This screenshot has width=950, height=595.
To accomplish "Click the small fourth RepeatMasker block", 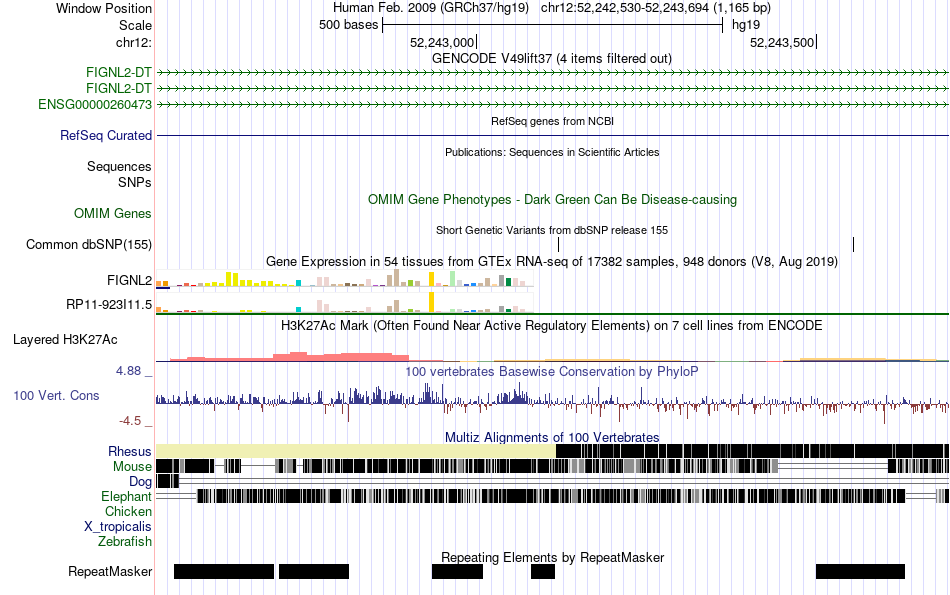I will click(x=543, y=571).
